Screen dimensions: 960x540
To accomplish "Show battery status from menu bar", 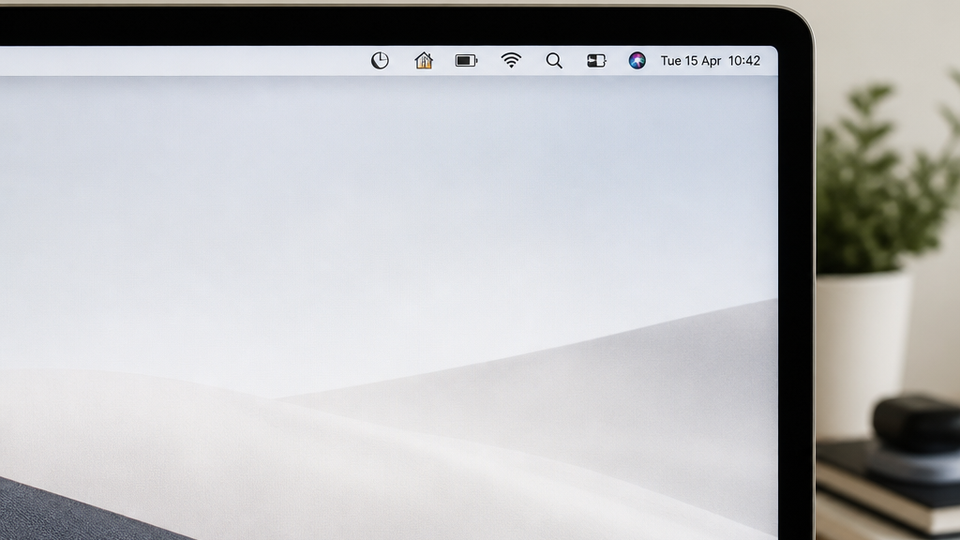I will pyautogui.click(x=466, y=61).
